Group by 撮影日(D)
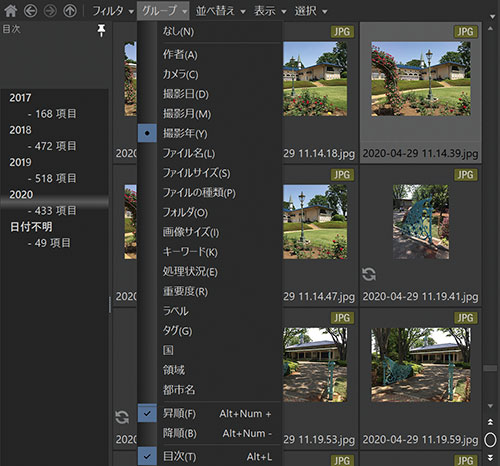Screen dimensions: 500x466 click(209, 94)
